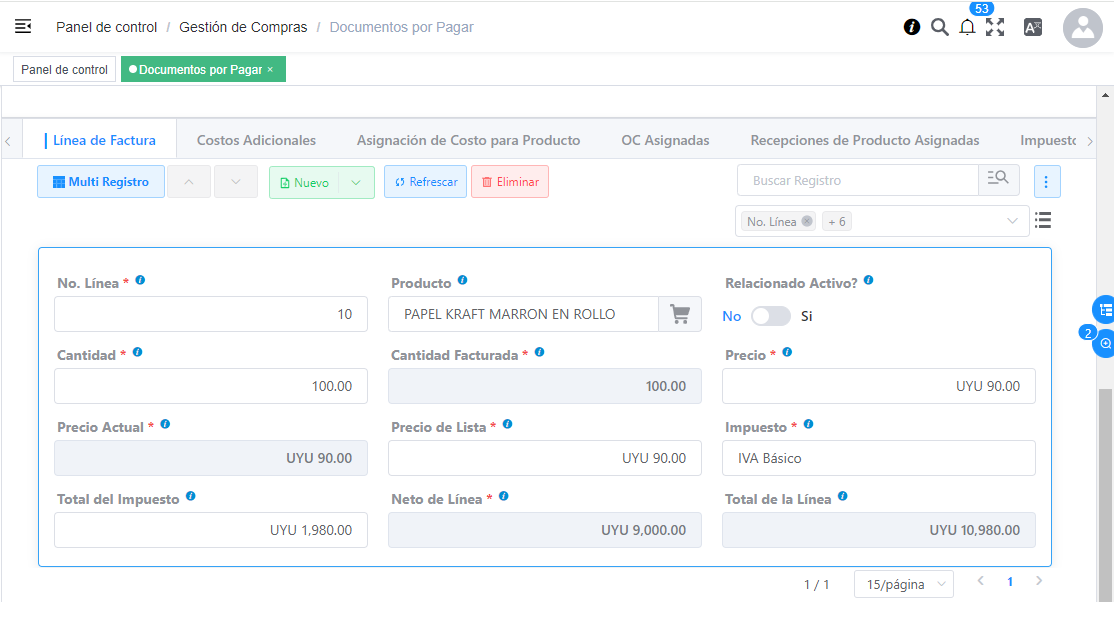Open the OC Asignadas tab
This screenshot has width=1116, height=632.
(665, 140)
